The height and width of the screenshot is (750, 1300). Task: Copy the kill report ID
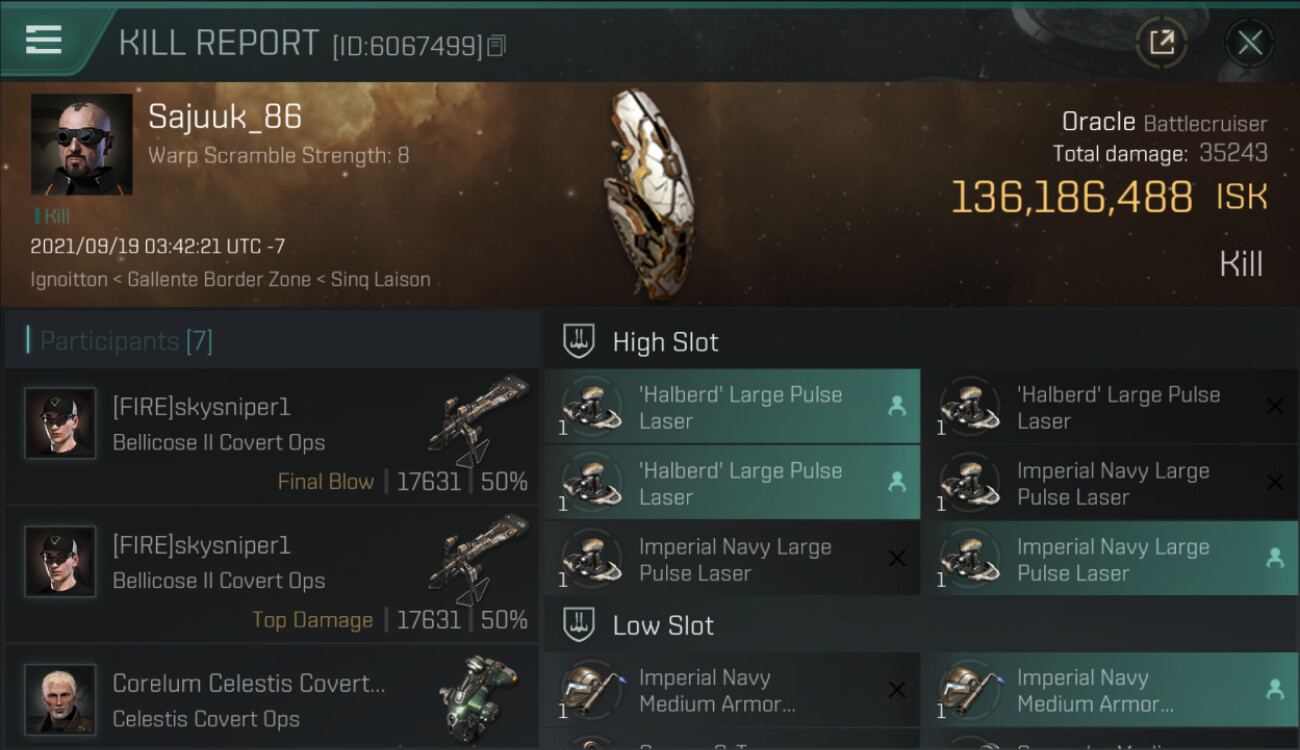497,45
